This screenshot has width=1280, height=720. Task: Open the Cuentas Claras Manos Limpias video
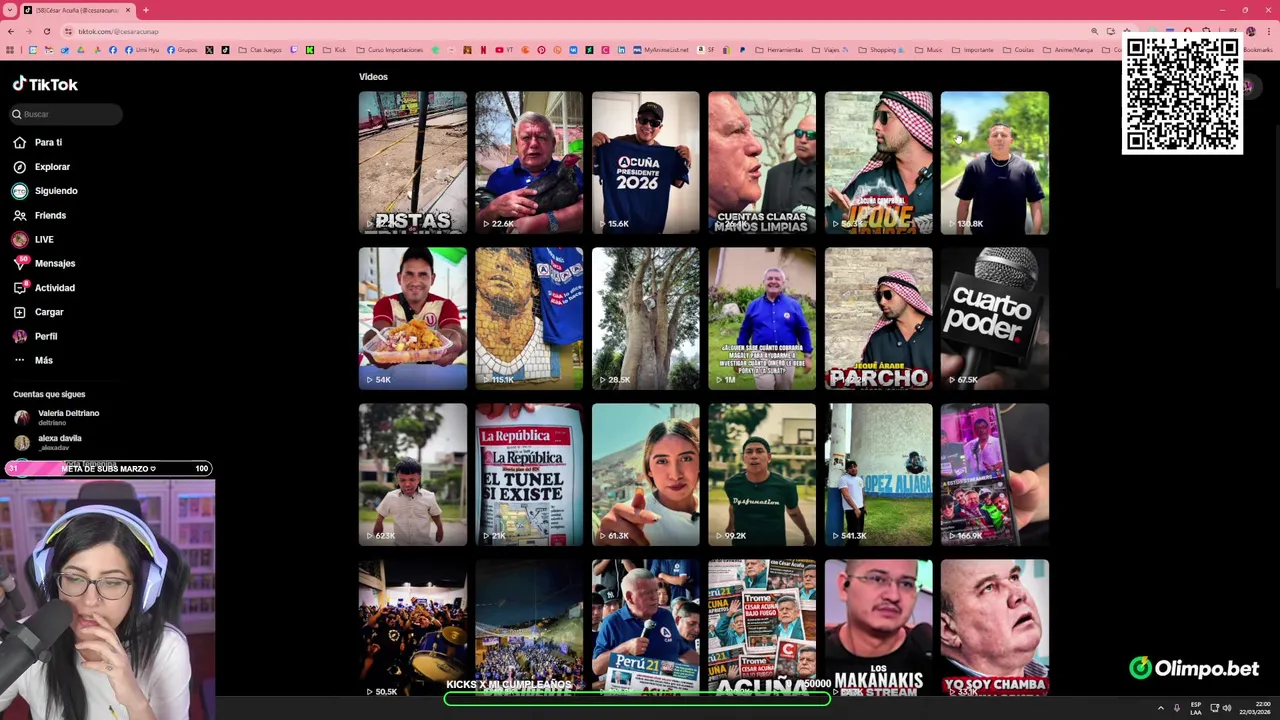[762, 163]
